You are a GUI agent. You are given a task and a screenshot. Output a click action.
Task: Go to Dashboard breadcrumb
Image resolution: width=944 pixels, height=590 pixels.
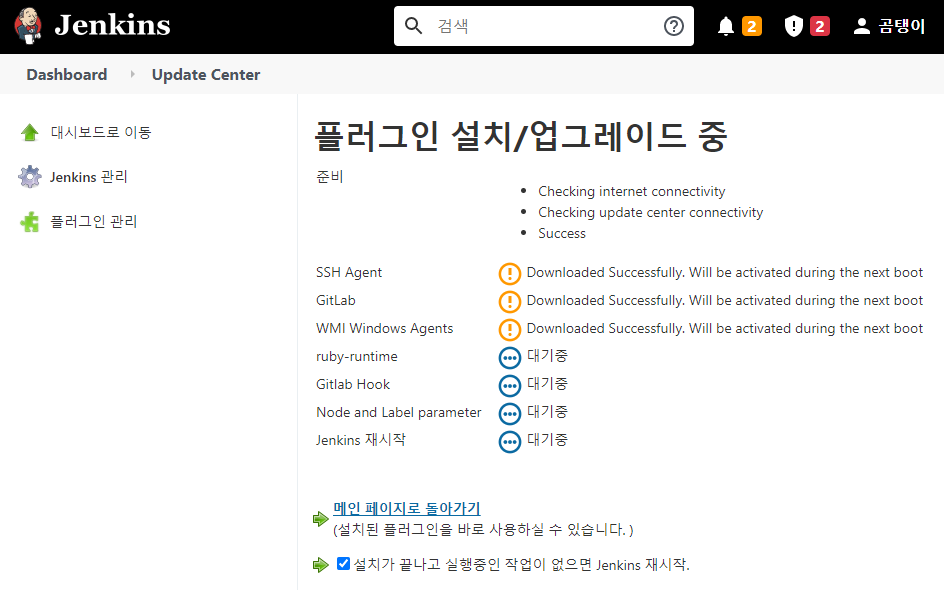(67, 75)
